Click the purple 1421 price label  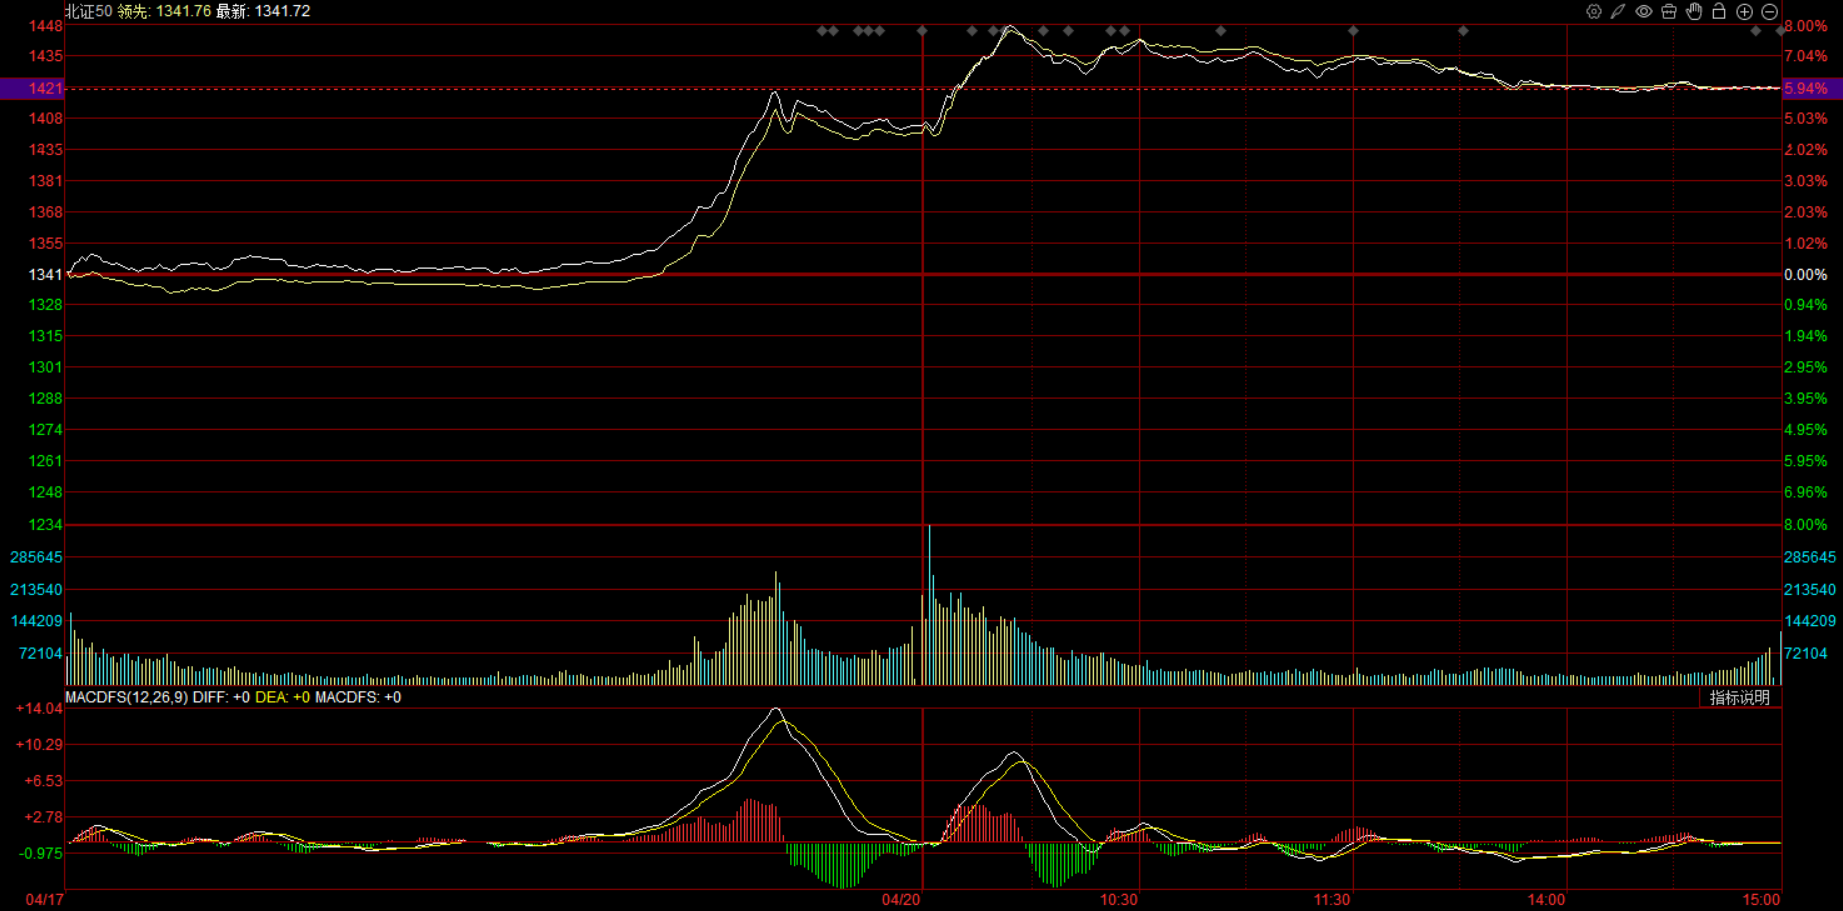(33, 89)
